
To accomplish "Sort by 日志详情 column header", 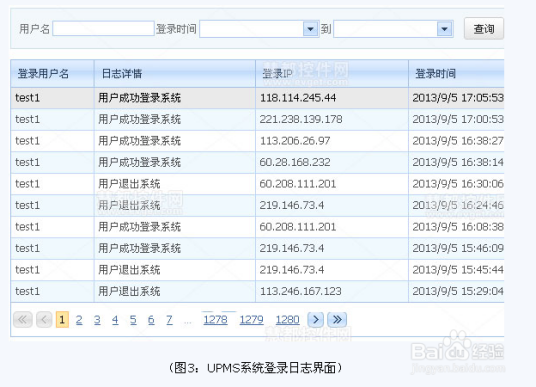I will tap(175, 74).
